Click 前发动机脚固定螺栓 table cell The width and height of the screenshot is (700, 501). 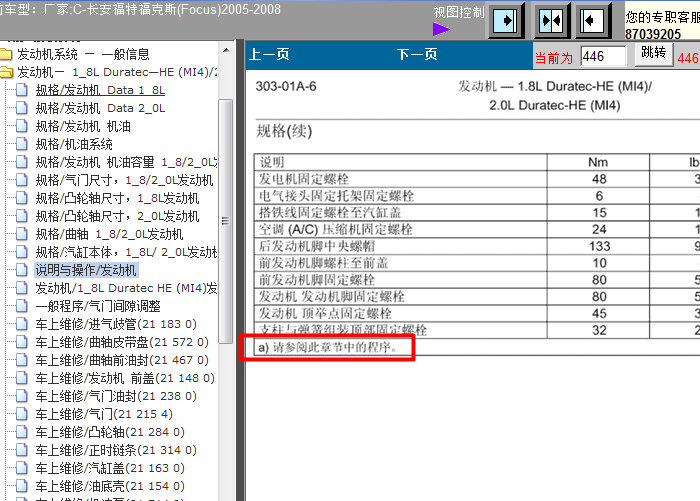click(317, 280)
